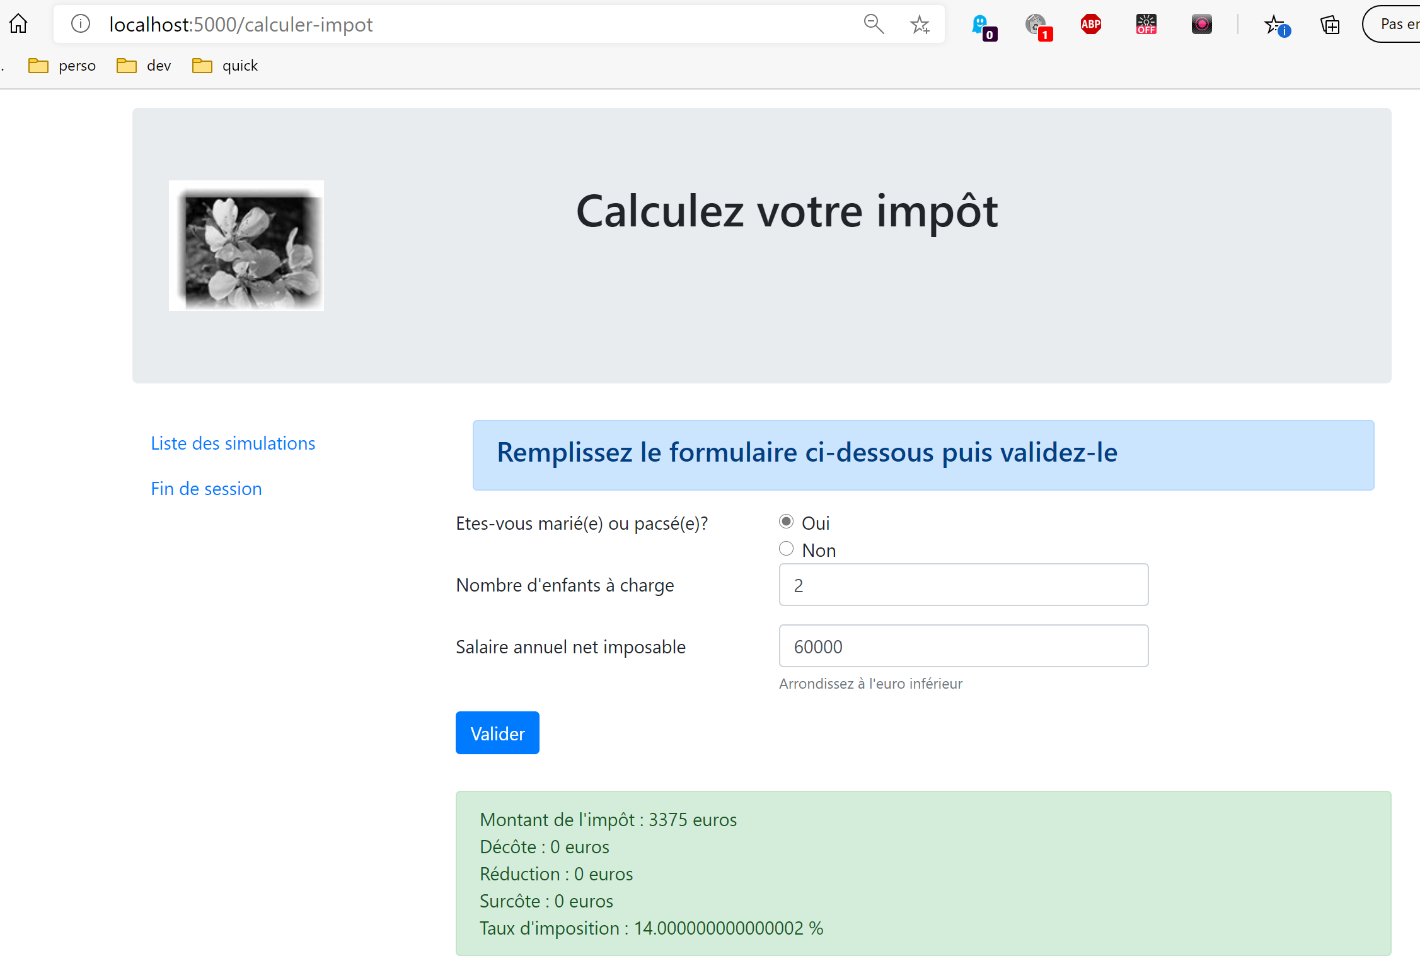This screenshot has width=1420, height=980.
Task: Open the Ghostery ghost extension icon
Action: 982,25
